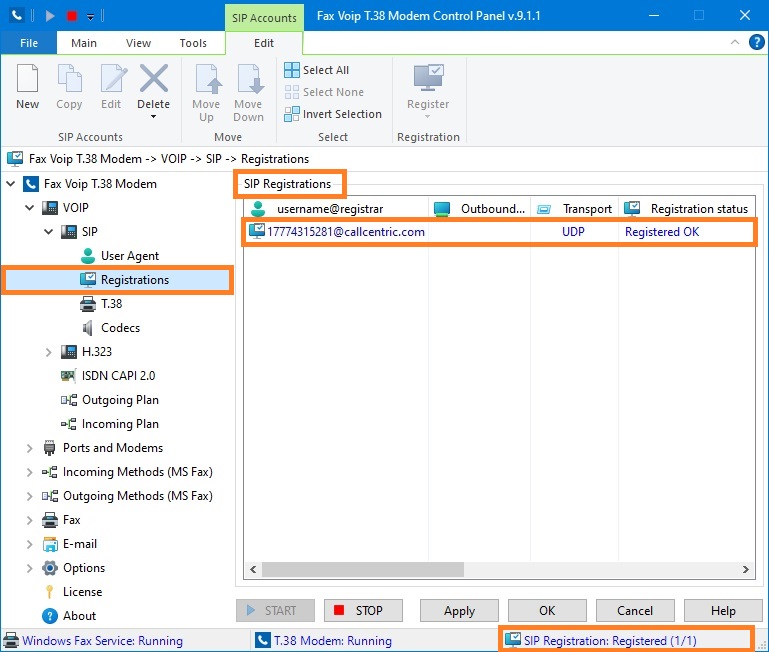Click the Cancel button
The height and width of the screenshot is (652, 769).
(x=635, y=611)
